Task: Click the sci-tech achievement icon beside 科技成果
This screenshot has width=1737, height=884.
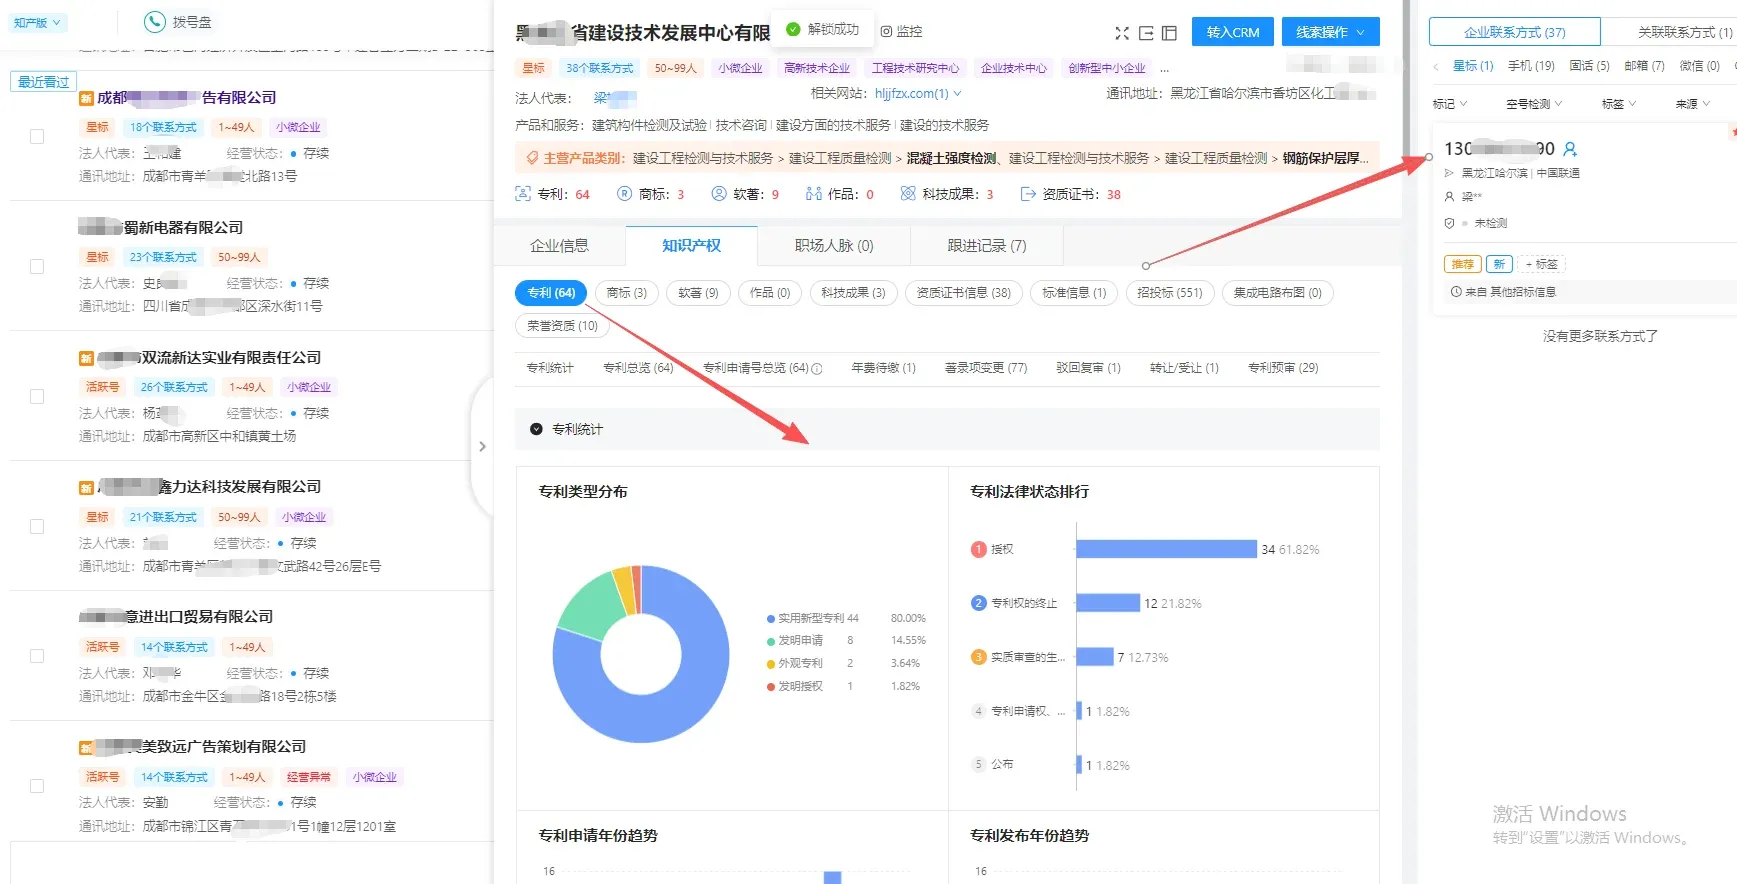Action: (908, 194)
